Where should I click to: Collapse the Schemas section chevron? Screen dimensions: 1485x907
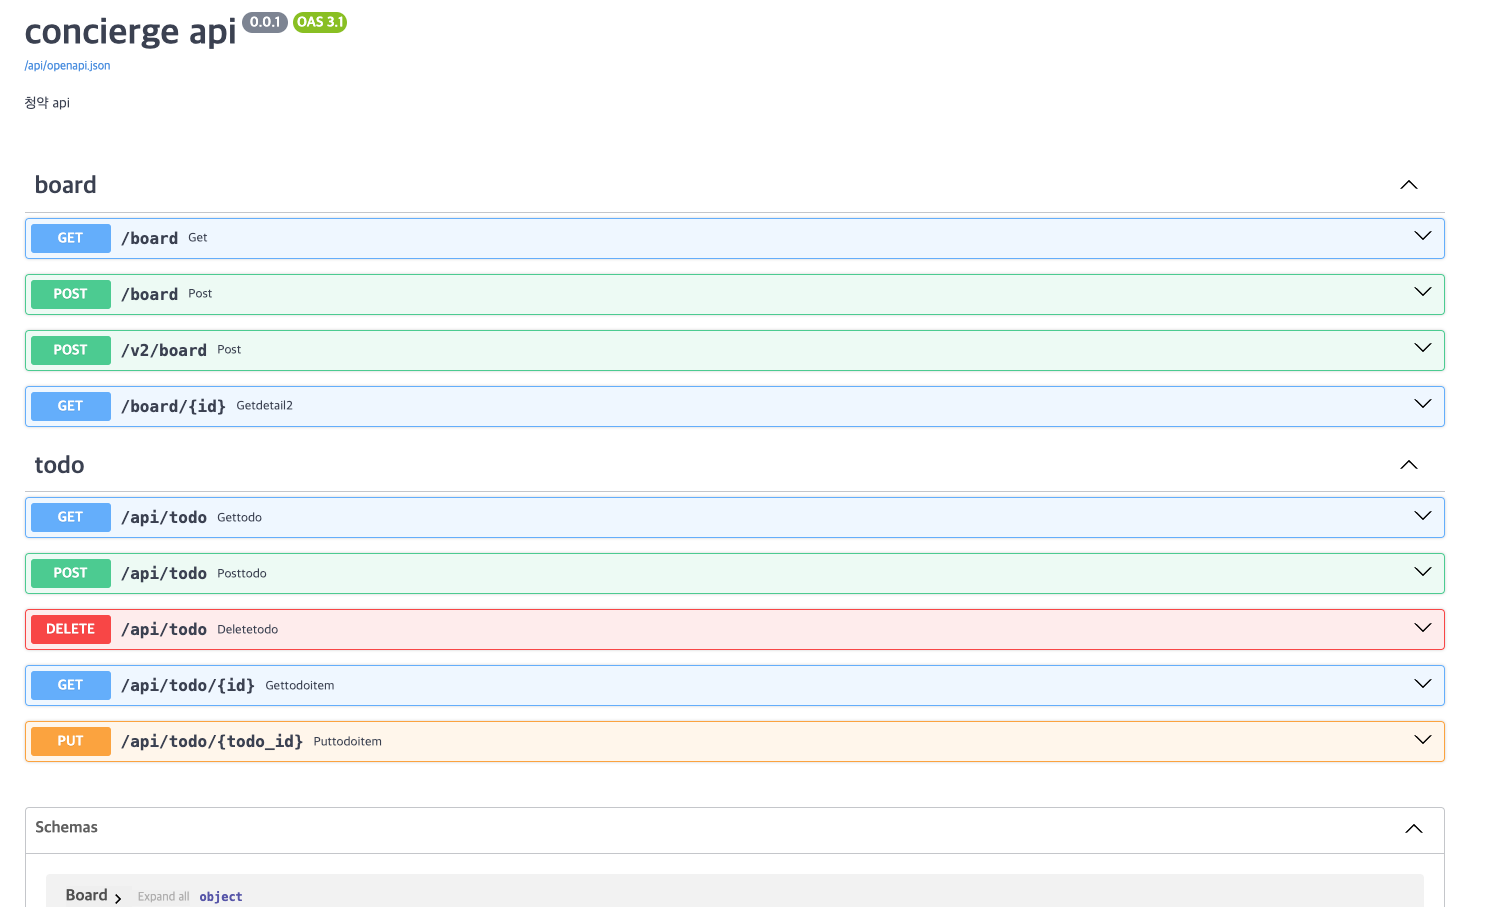pyautogui.click(x=1414, y=829)
